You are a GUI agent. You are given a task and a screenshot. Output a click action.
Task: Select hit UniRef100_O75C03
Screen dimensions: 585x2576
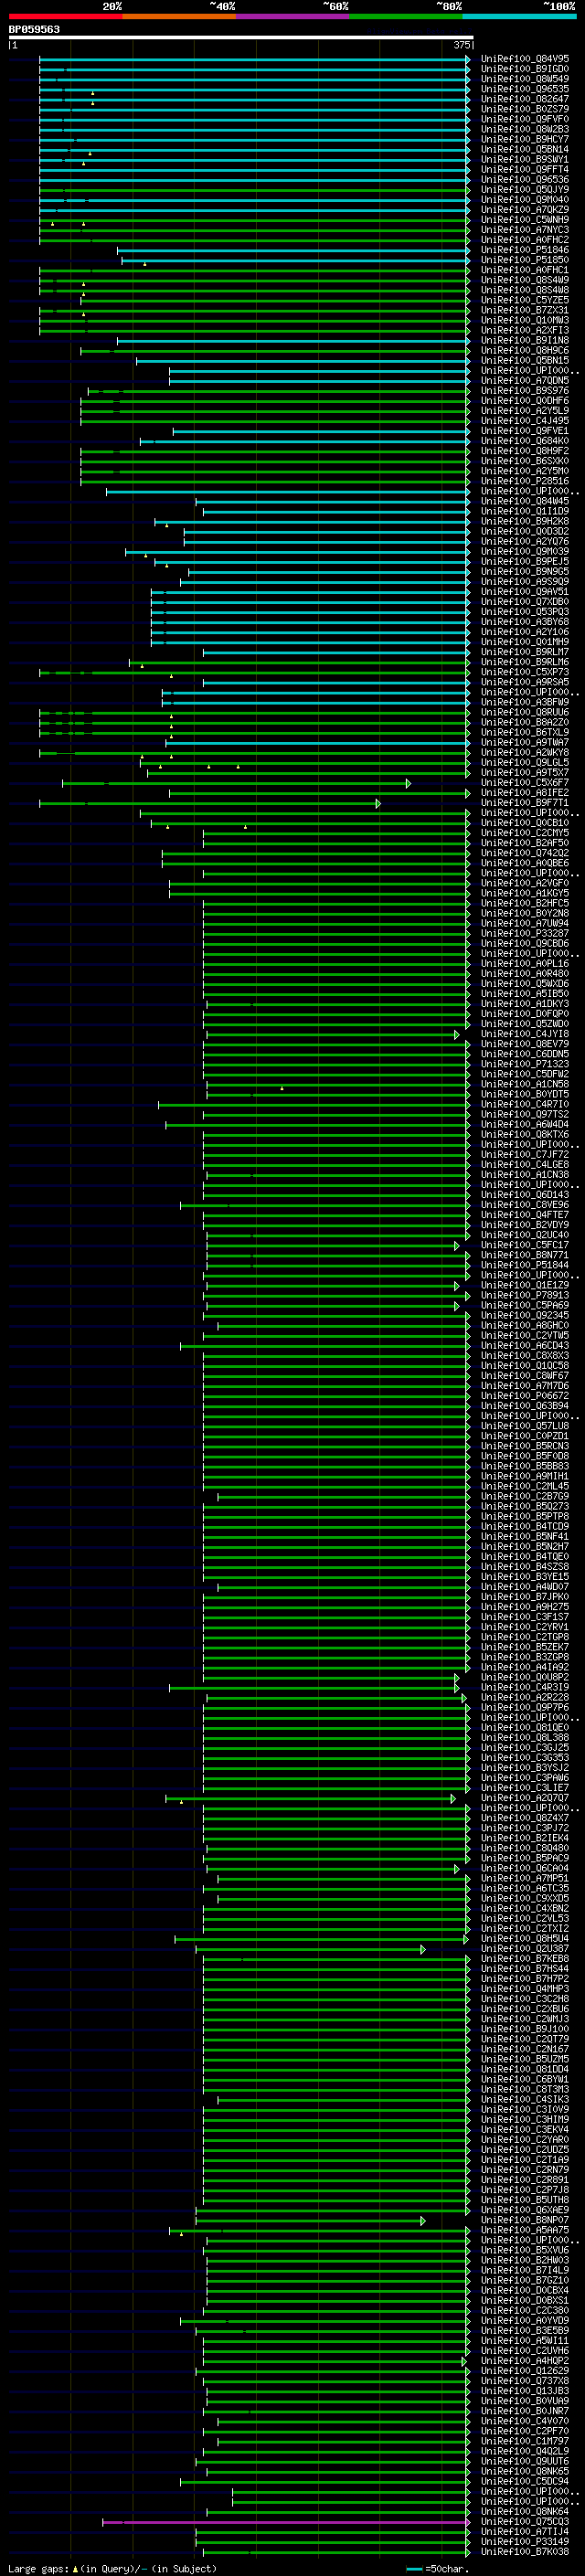tap(525, 2522)
